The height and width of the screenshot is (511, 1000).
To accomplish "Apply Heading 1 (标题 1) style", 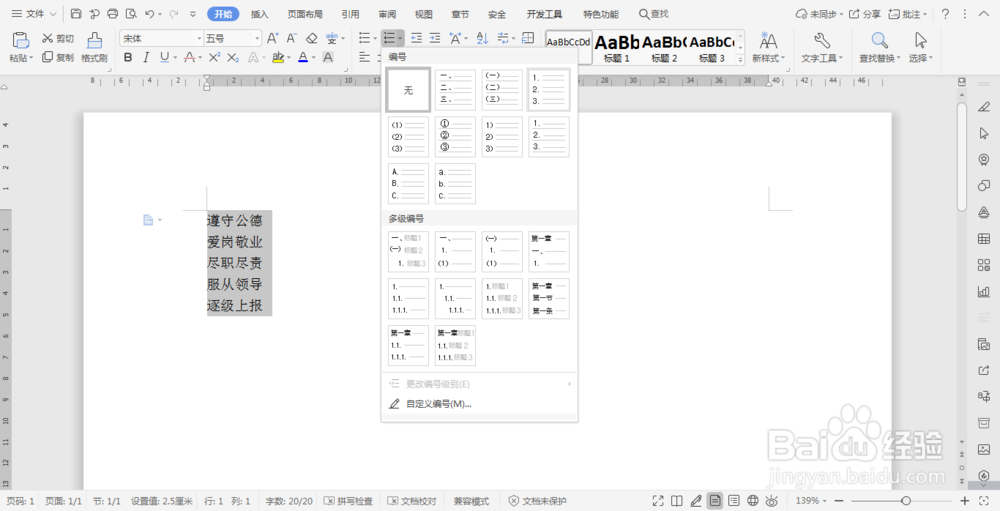I will (x=617, y=47).
